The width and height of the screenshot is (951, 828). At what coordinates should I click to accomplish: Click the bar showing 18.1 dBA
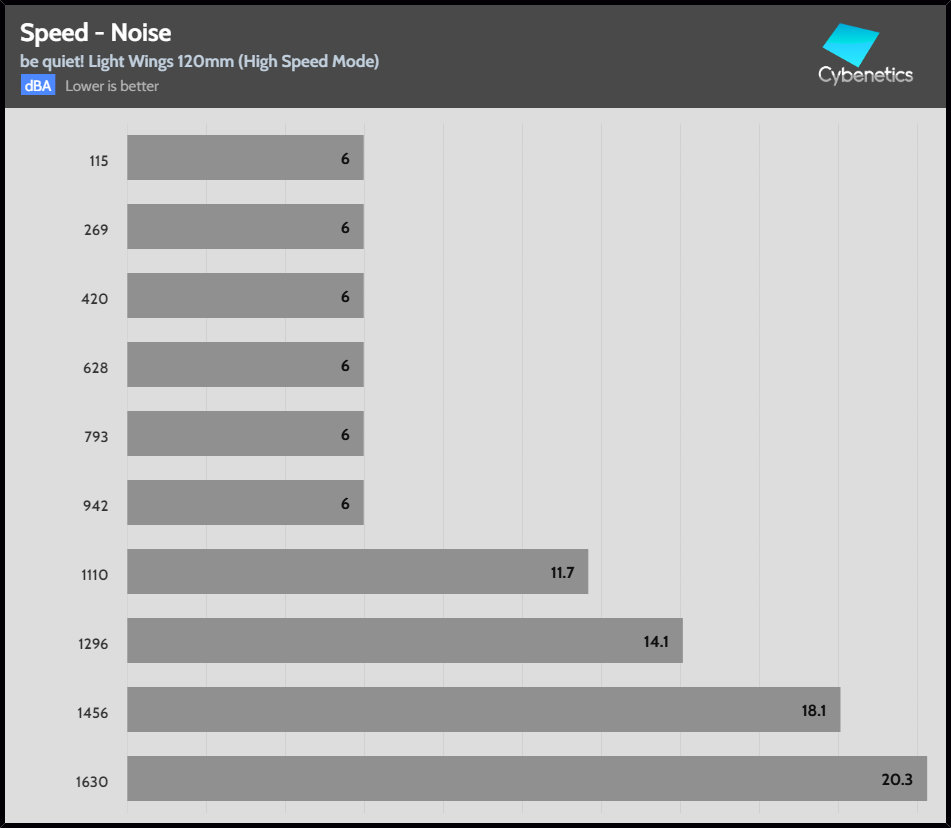point(483,709)
